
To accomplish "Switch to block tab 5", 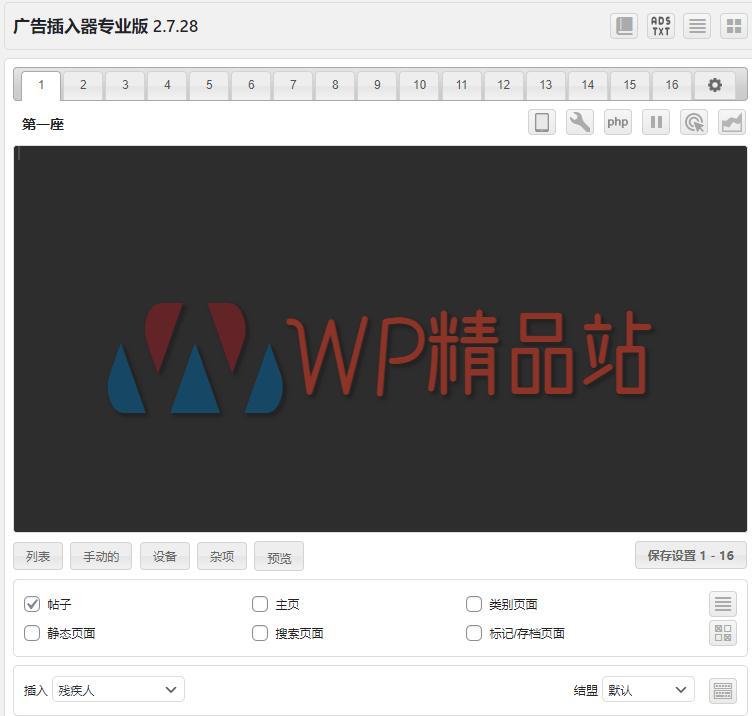I will [x=209, y=85].
